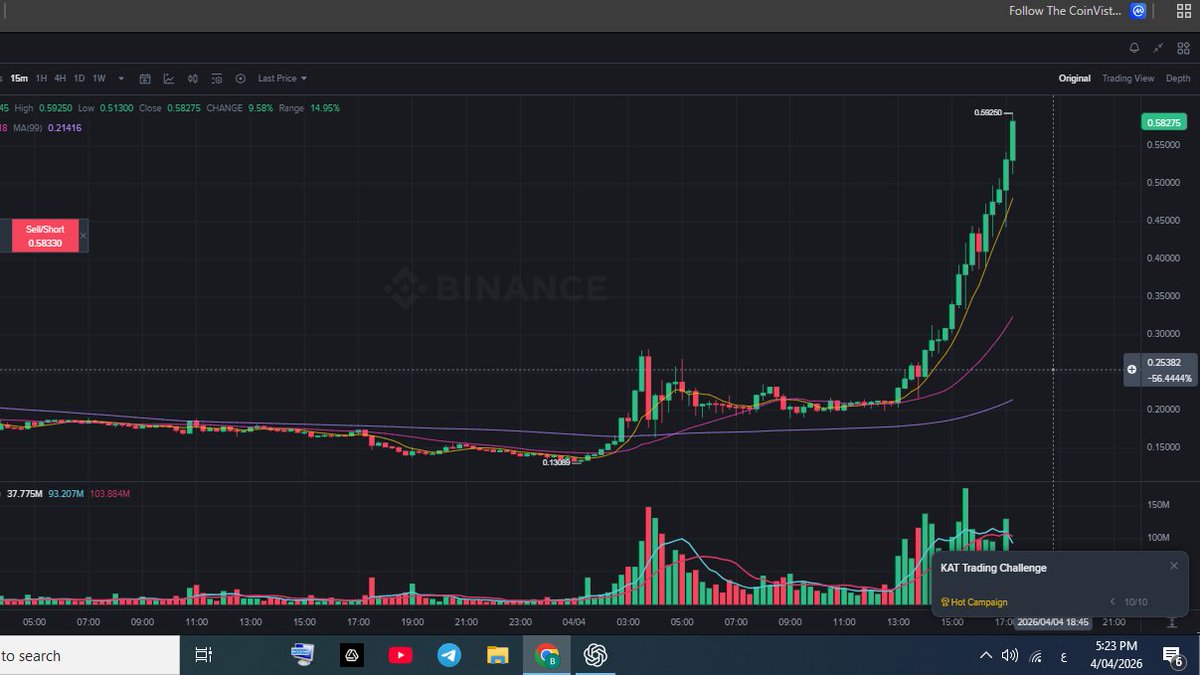Click the circular target icon in chart toolbar
Image resolution: width=1200 pixels, height=675 pixels.
[241, 78]
